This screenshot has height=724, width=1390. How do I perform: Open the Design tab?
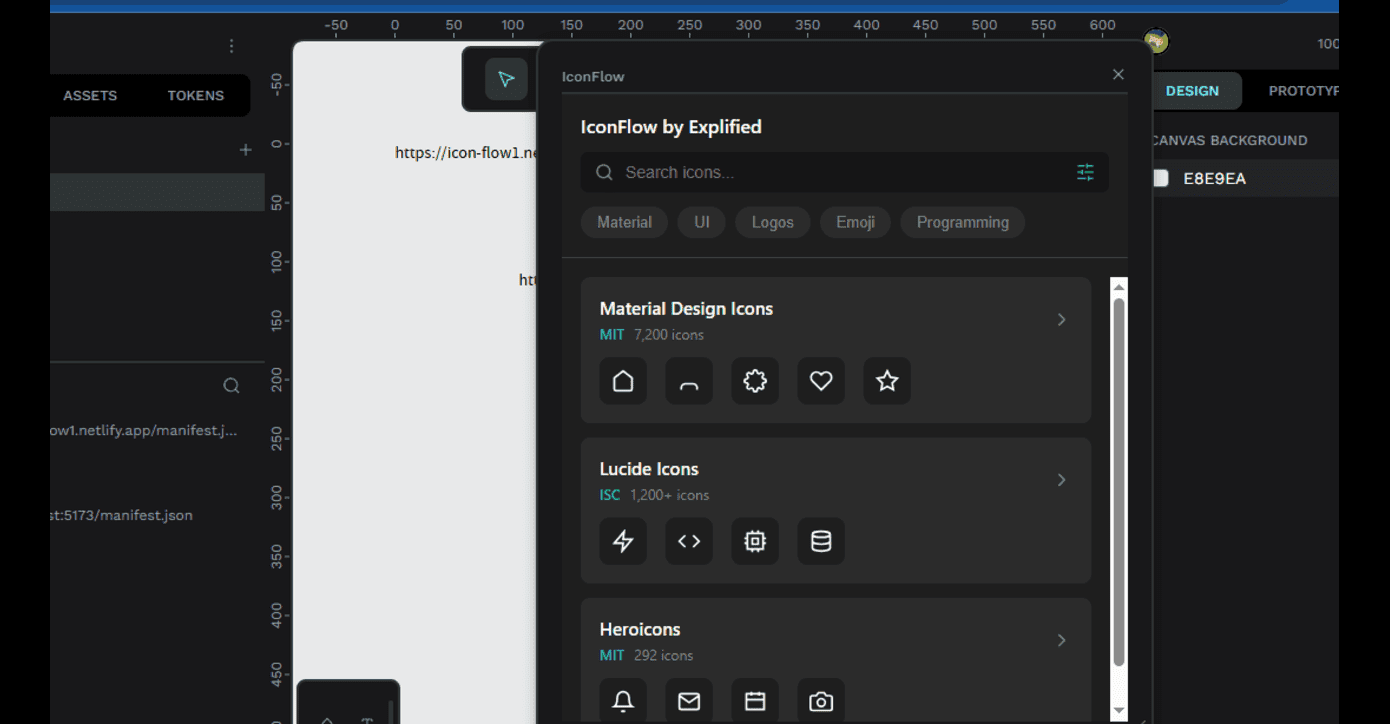1192,91
